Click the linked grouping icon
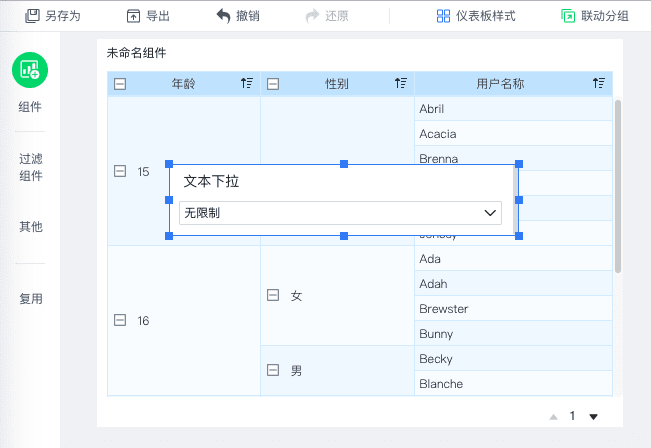The image size is (651, 448). pos(568,16)
